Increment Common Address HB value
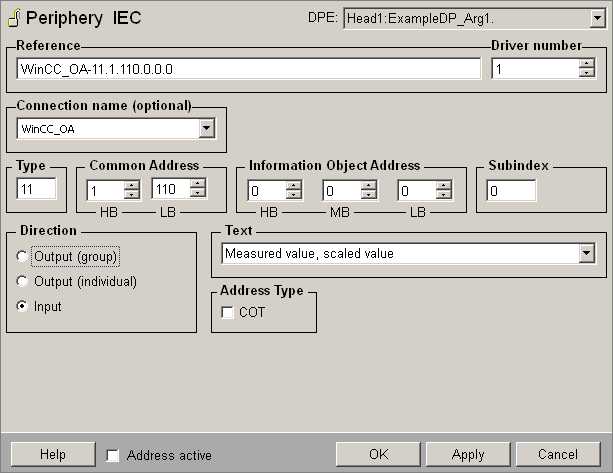Viewport: 613px width, 473px height. (132, 185)
